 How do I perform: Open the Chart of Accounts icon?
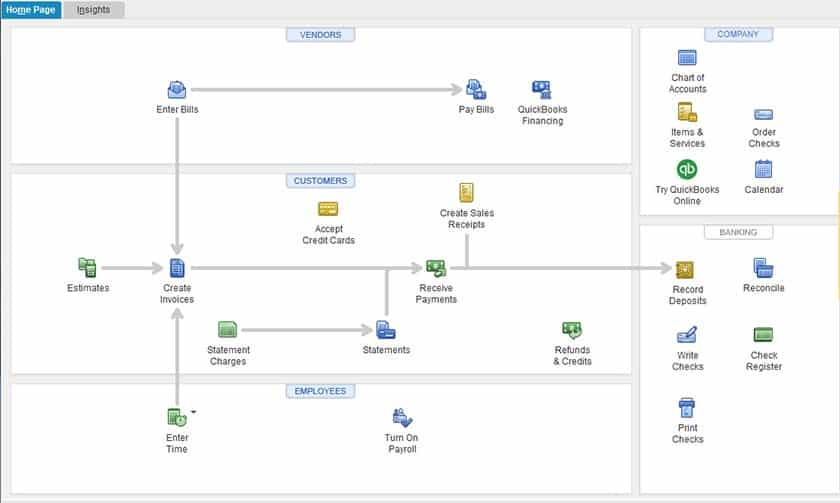point(687,57)
